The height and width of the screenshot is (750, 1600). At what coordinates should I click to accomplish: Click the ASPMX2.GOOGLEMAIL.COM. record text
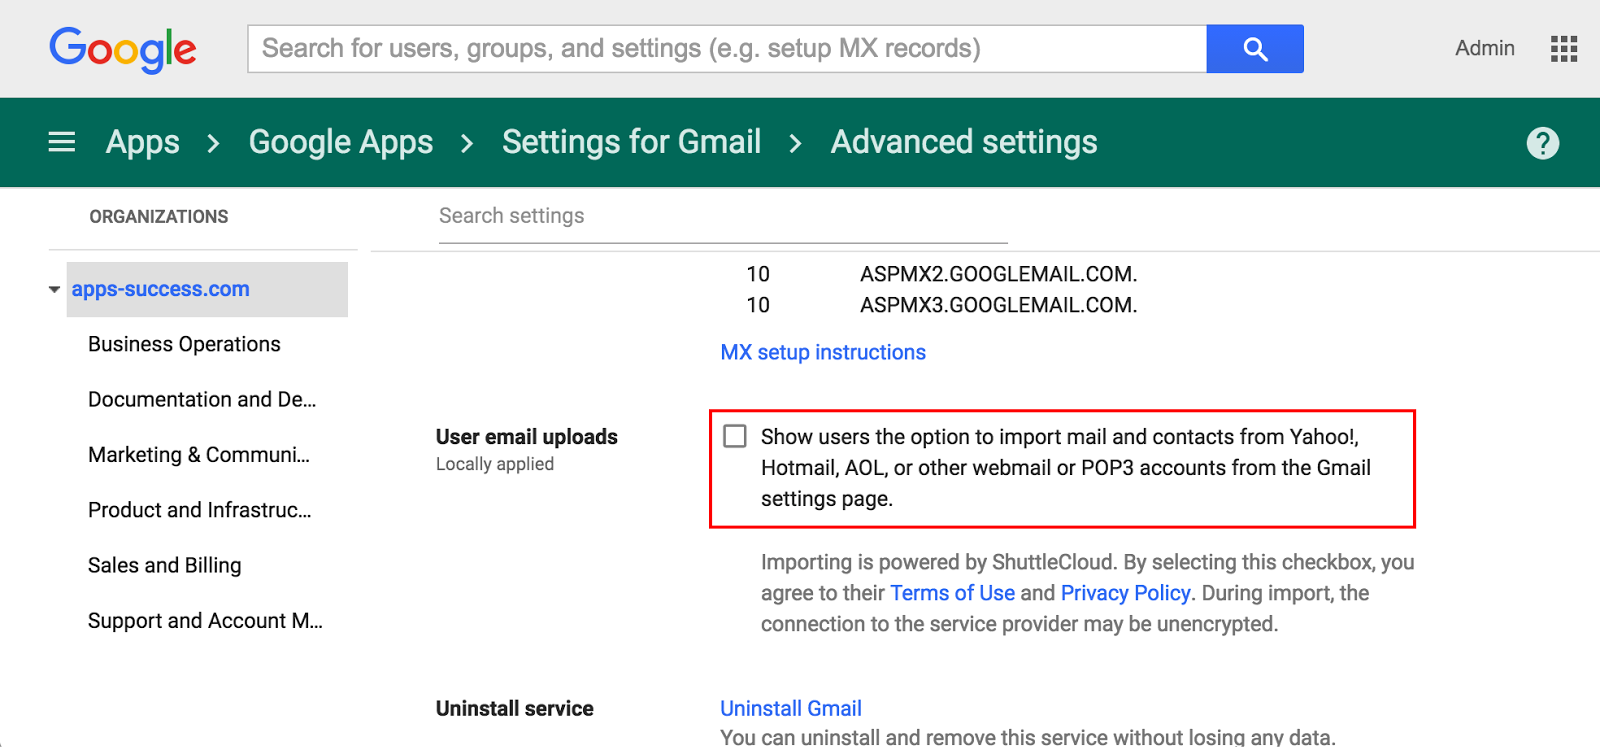click(999, 274)
